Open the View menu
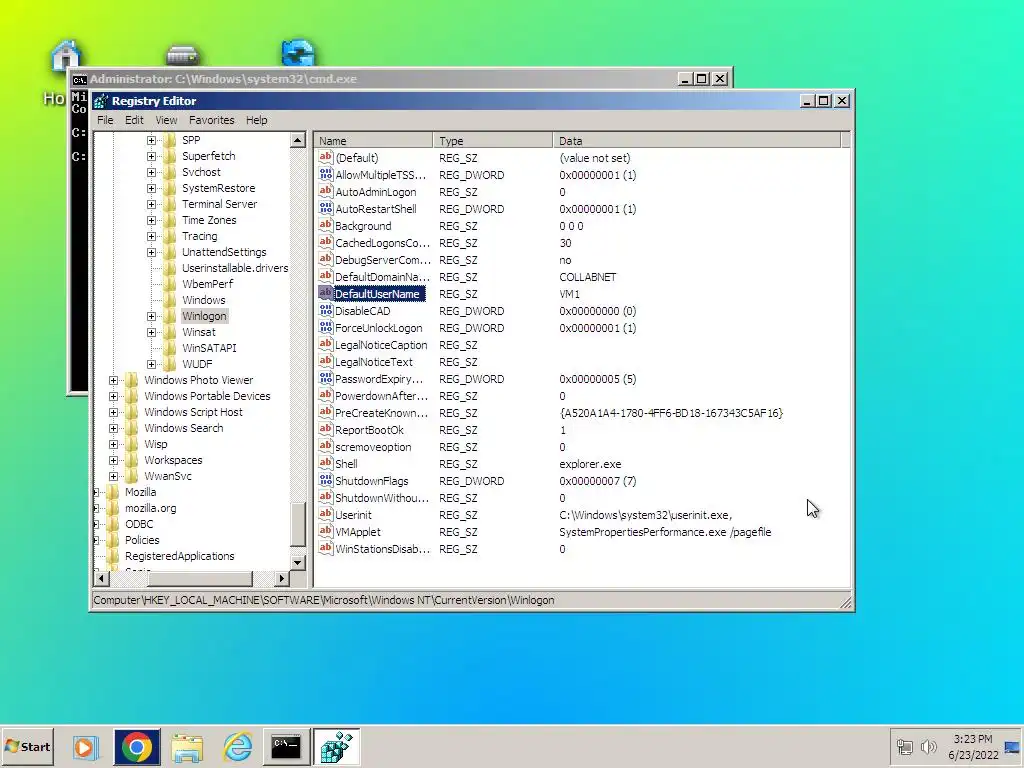 tap(166, 120)
